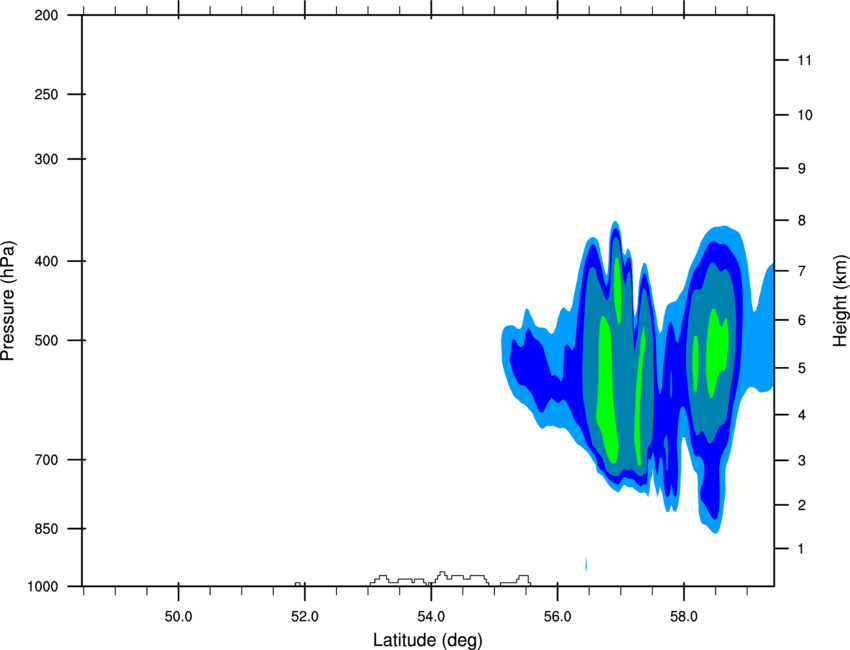Viewport: 850px width, 650px height.
Task: Click the 200 pressure axis label
Action: click(46, 16)
